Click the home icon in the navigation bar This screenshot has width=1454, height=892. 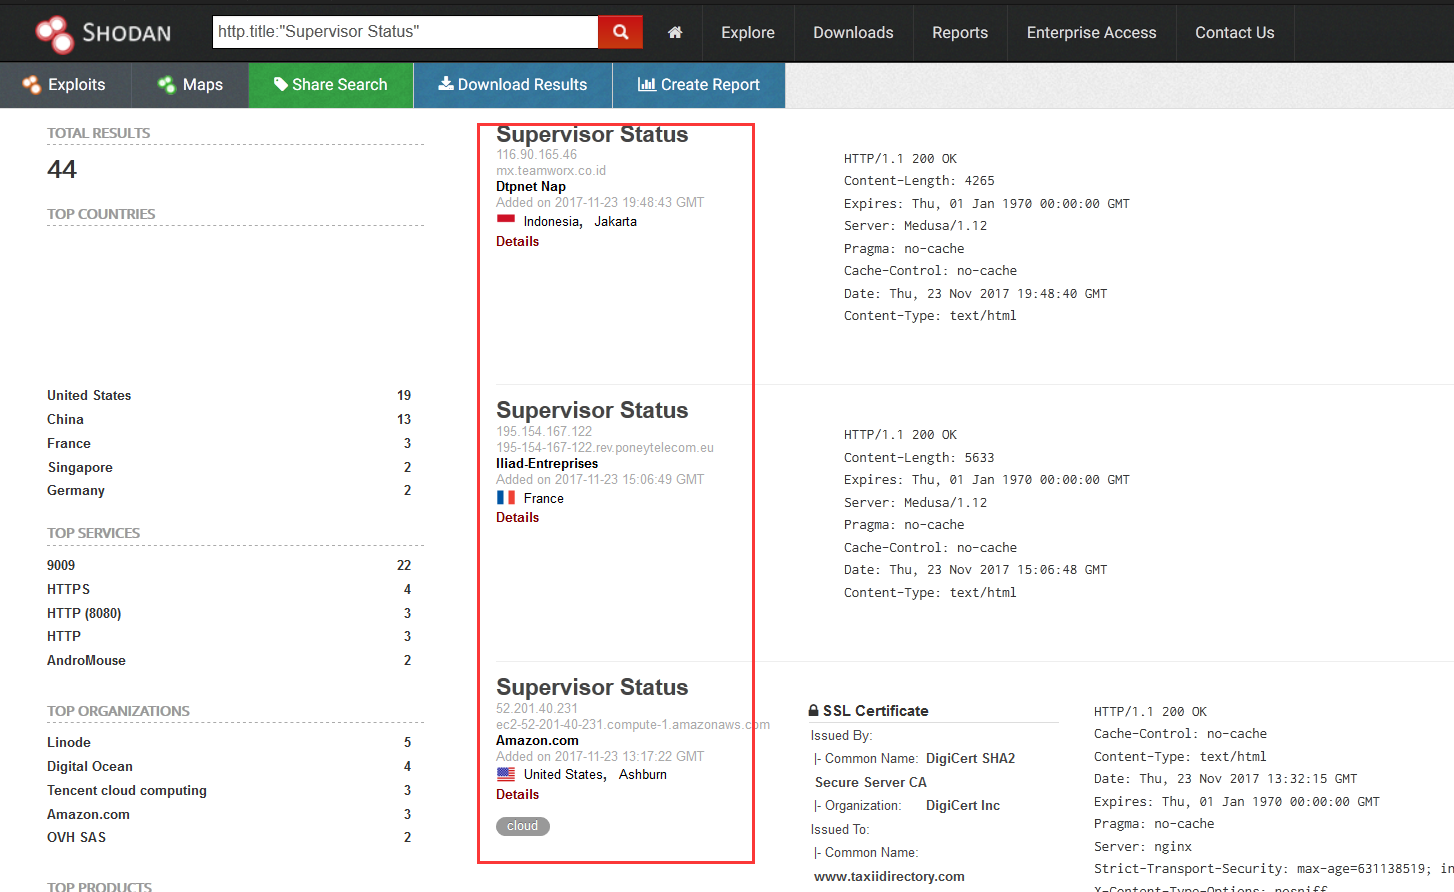675,32
